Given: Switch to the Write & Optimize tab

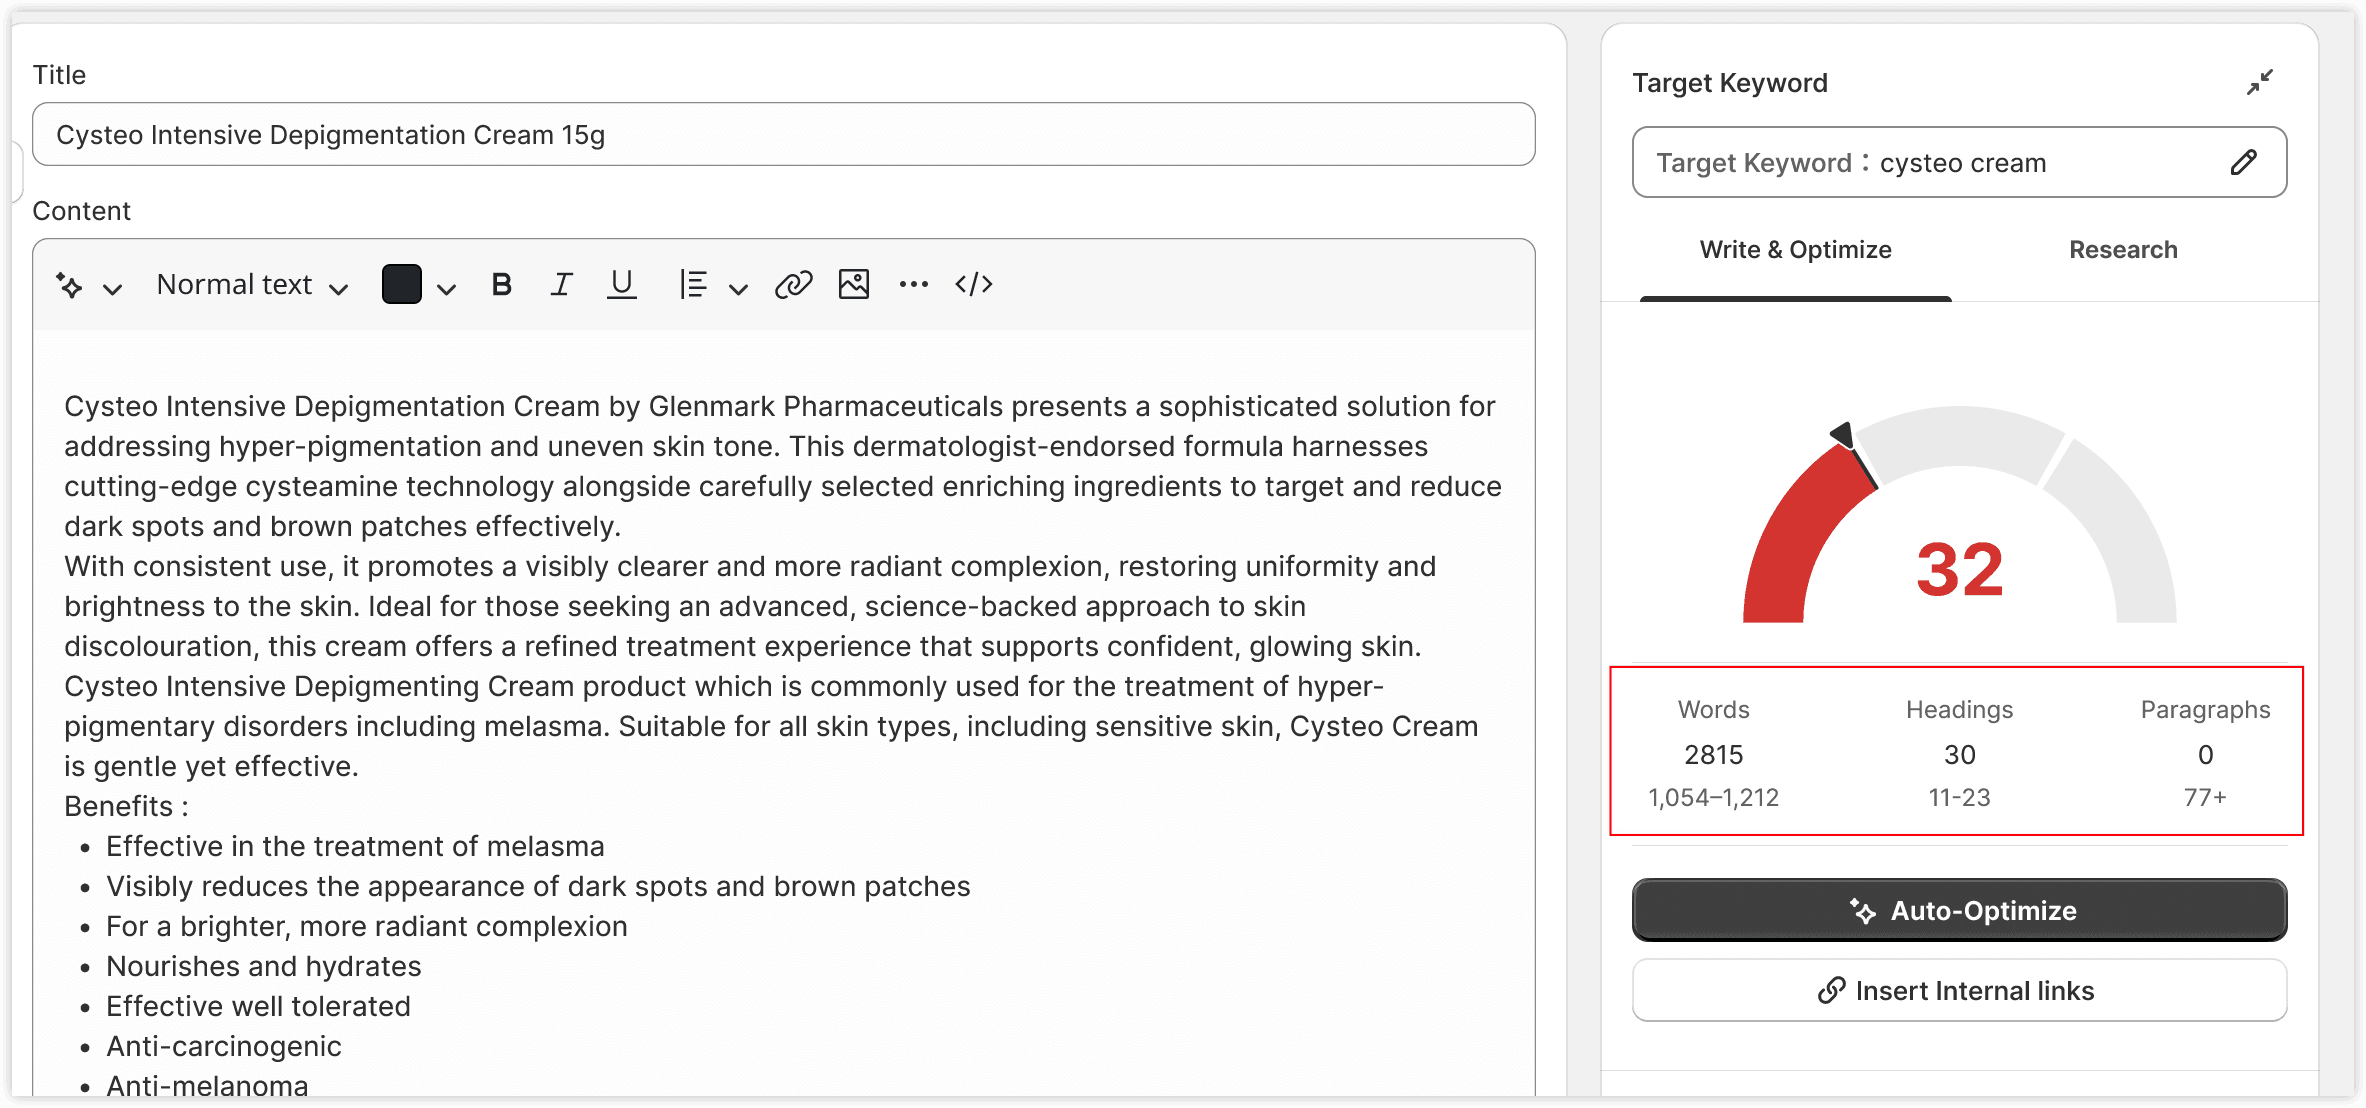Looking at the screenshot, I should pyautogui.click(x=1796, y=250).
